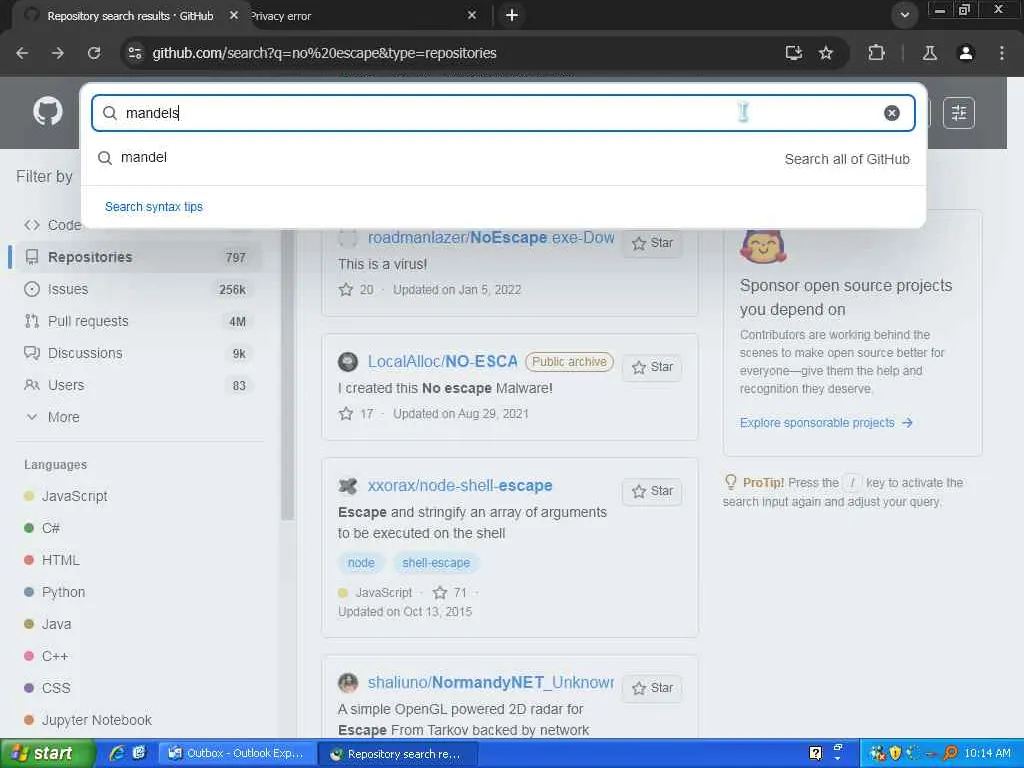1024x768 pixels.
Task: Open roadmanlazer/NoEscape.exe repository
Action: [491, 238]
